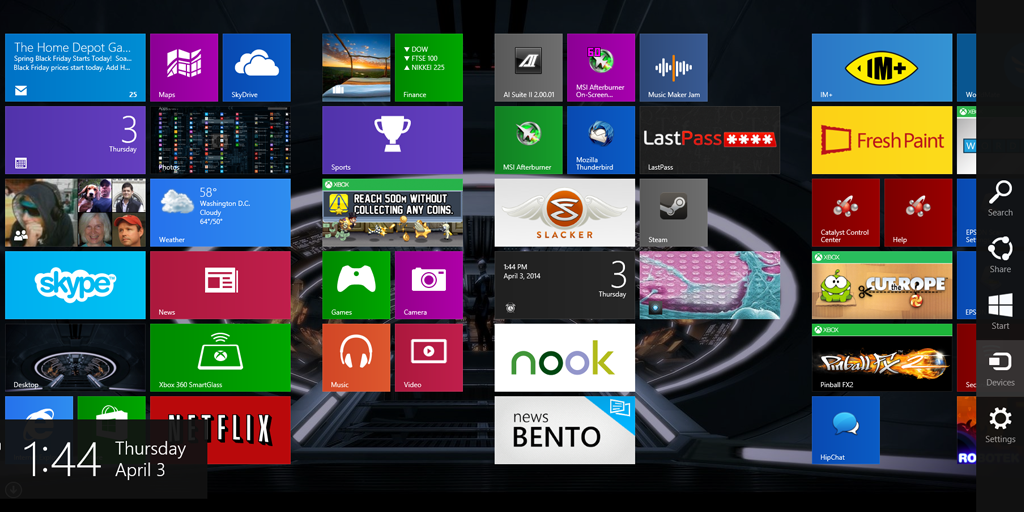Open the Video tile
This screenshot has height=512, width=1024.
(428, 358)
